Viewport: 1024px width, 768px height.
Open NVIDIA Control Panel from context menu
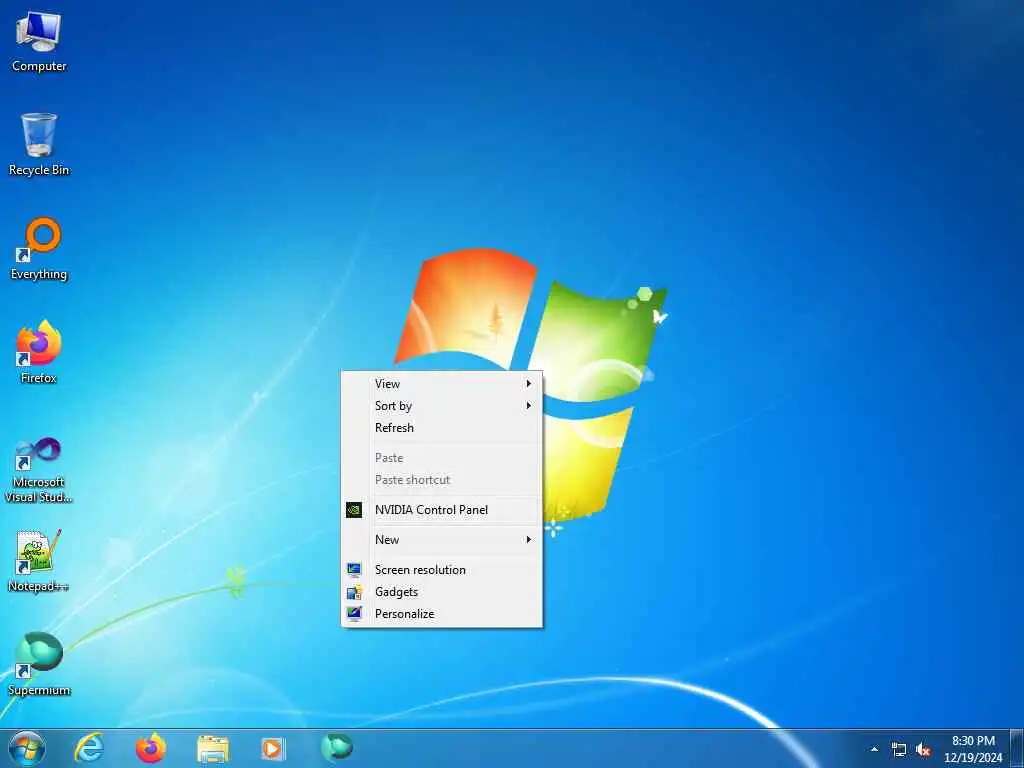pos(442,509)
